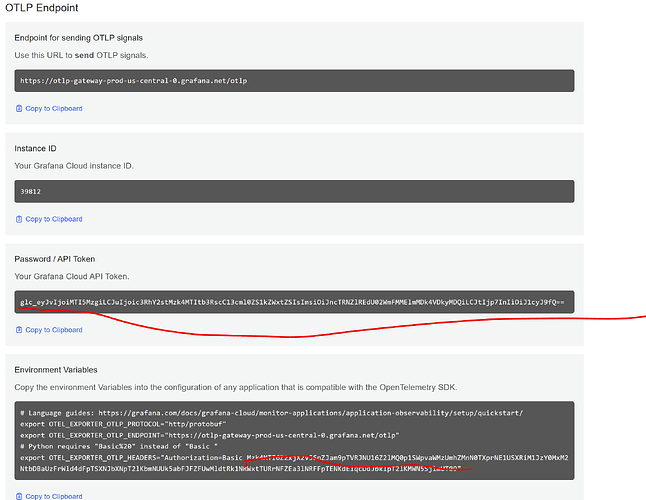The image size is (646, 500).
Task: Click the OTEL_EXPORTER_OTLP_ENDPOINT export line
Action: click(210, 435)
